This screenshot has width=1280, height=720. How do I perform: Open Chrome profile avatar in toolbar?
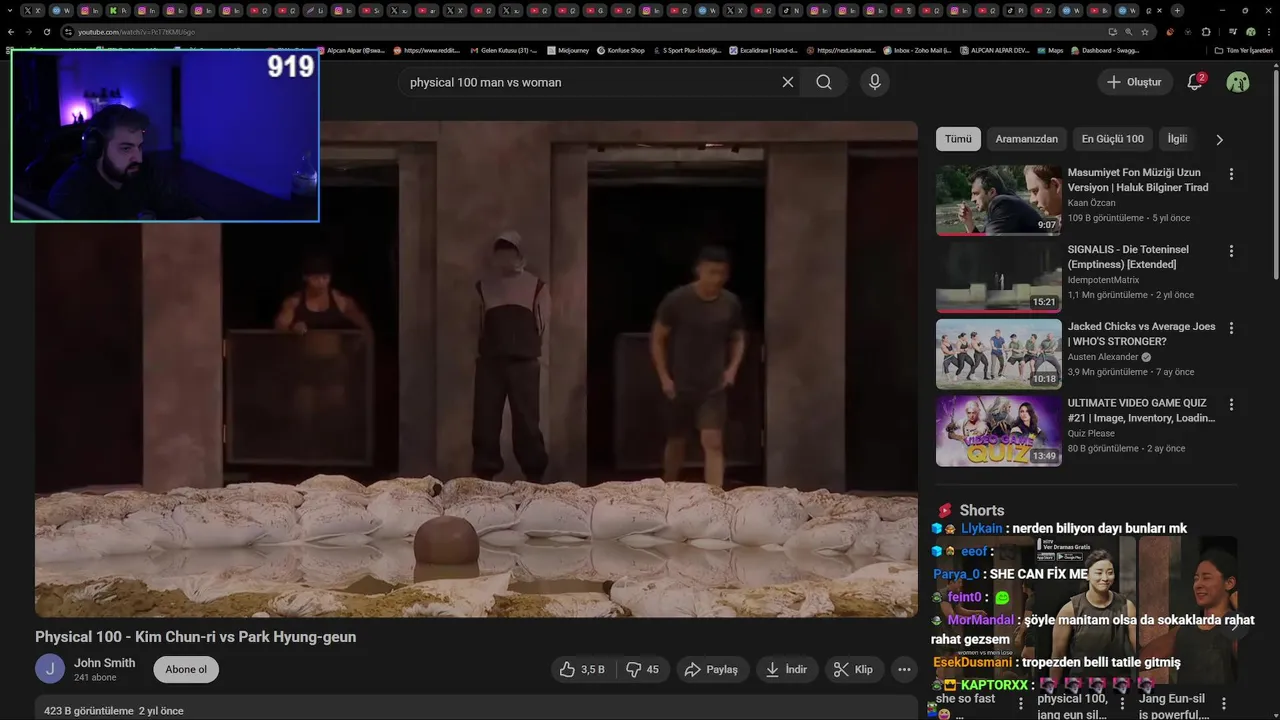pos(1251,32)
